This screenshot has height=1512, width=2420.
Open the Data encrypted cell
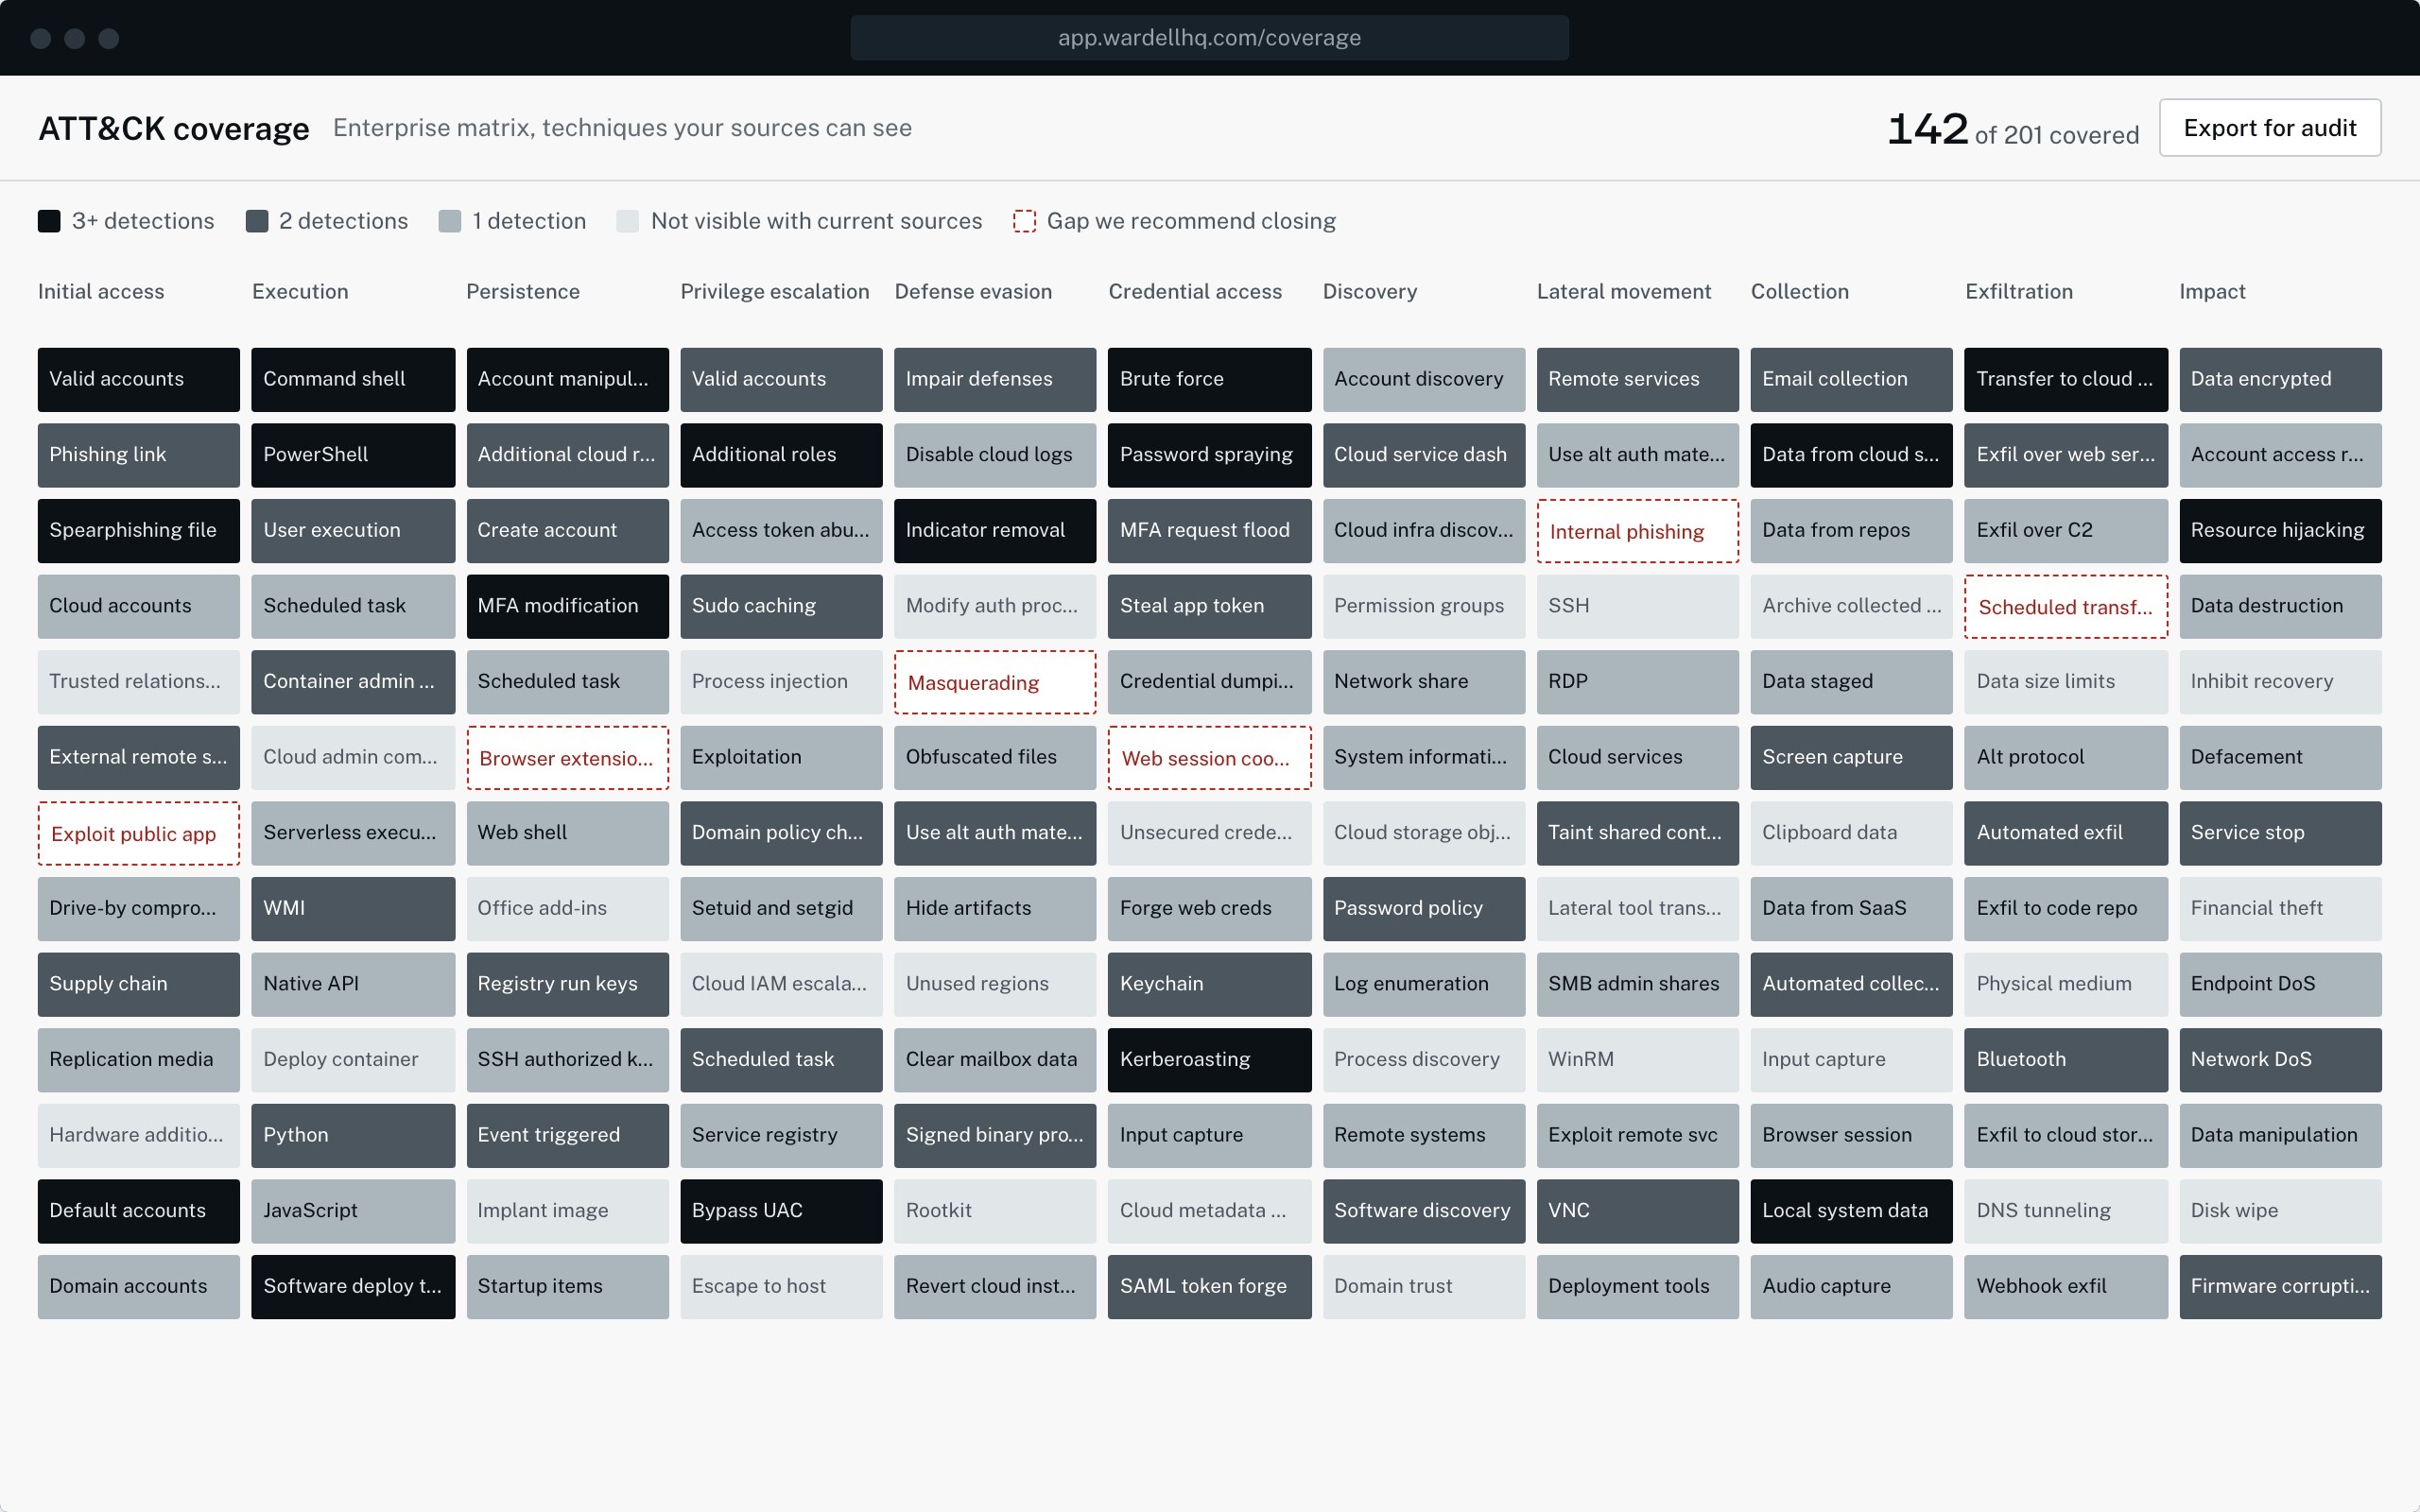pos(2280,379)
